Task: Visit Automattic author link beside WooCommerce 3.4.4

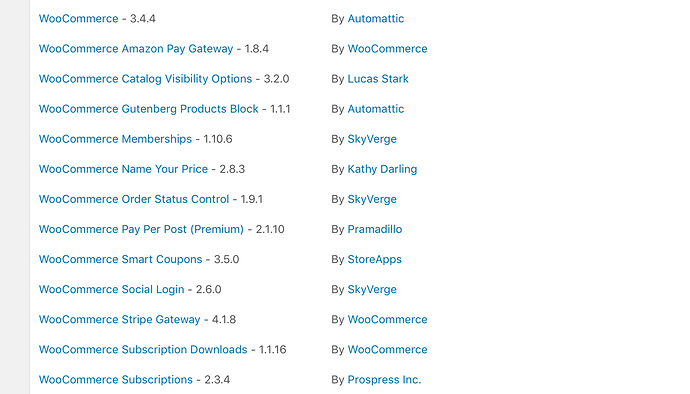Action: pos(376,18)
